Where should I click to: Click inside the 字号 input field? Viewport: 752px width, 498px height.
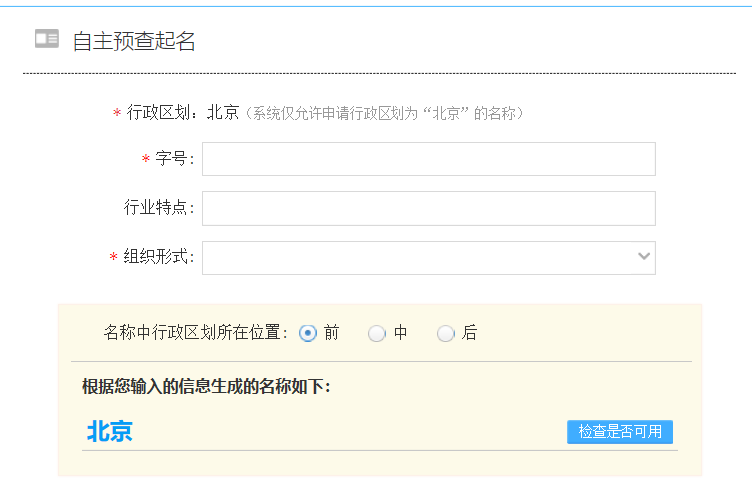[x=428, y=159]
